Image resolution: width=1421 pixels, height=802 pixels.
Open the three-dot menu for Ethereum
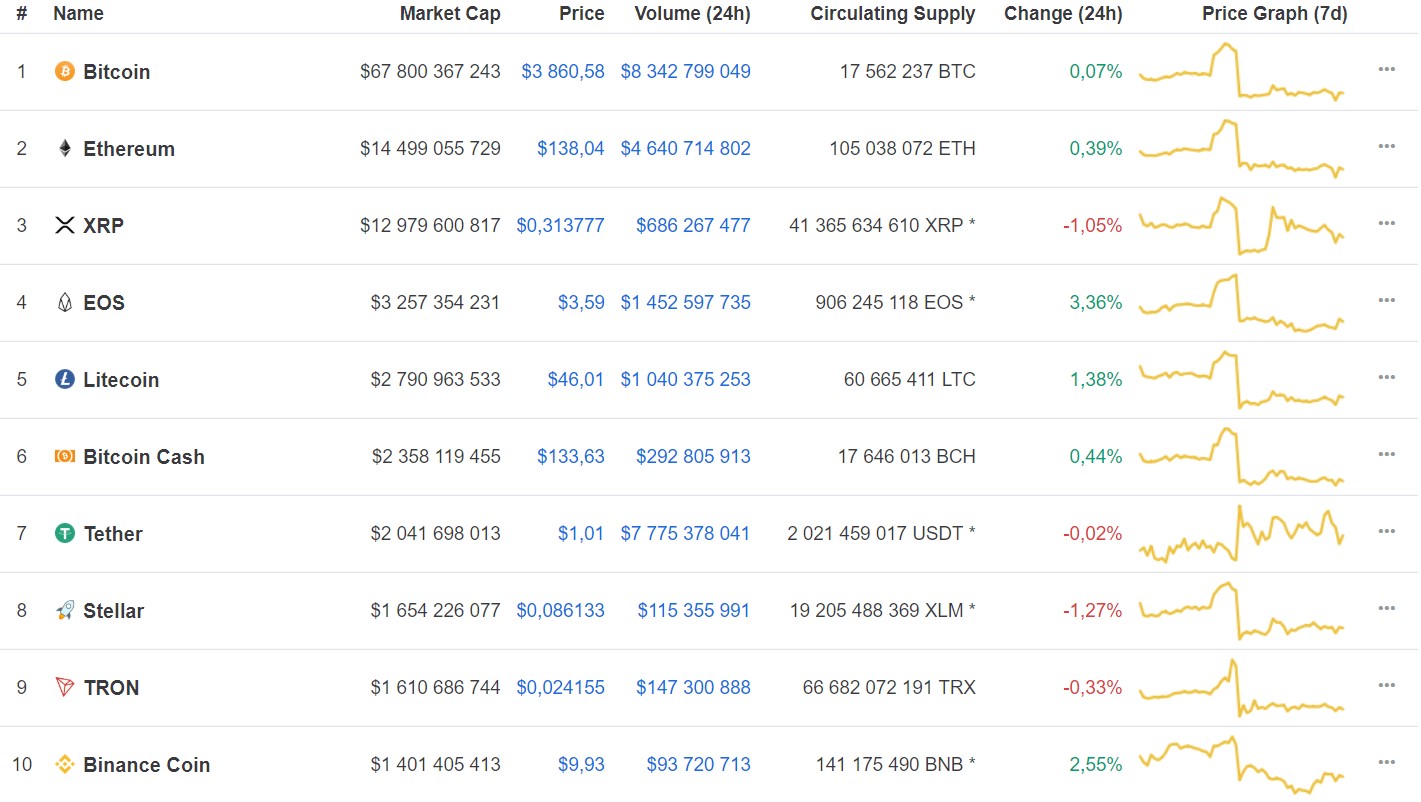point(1386,146)
